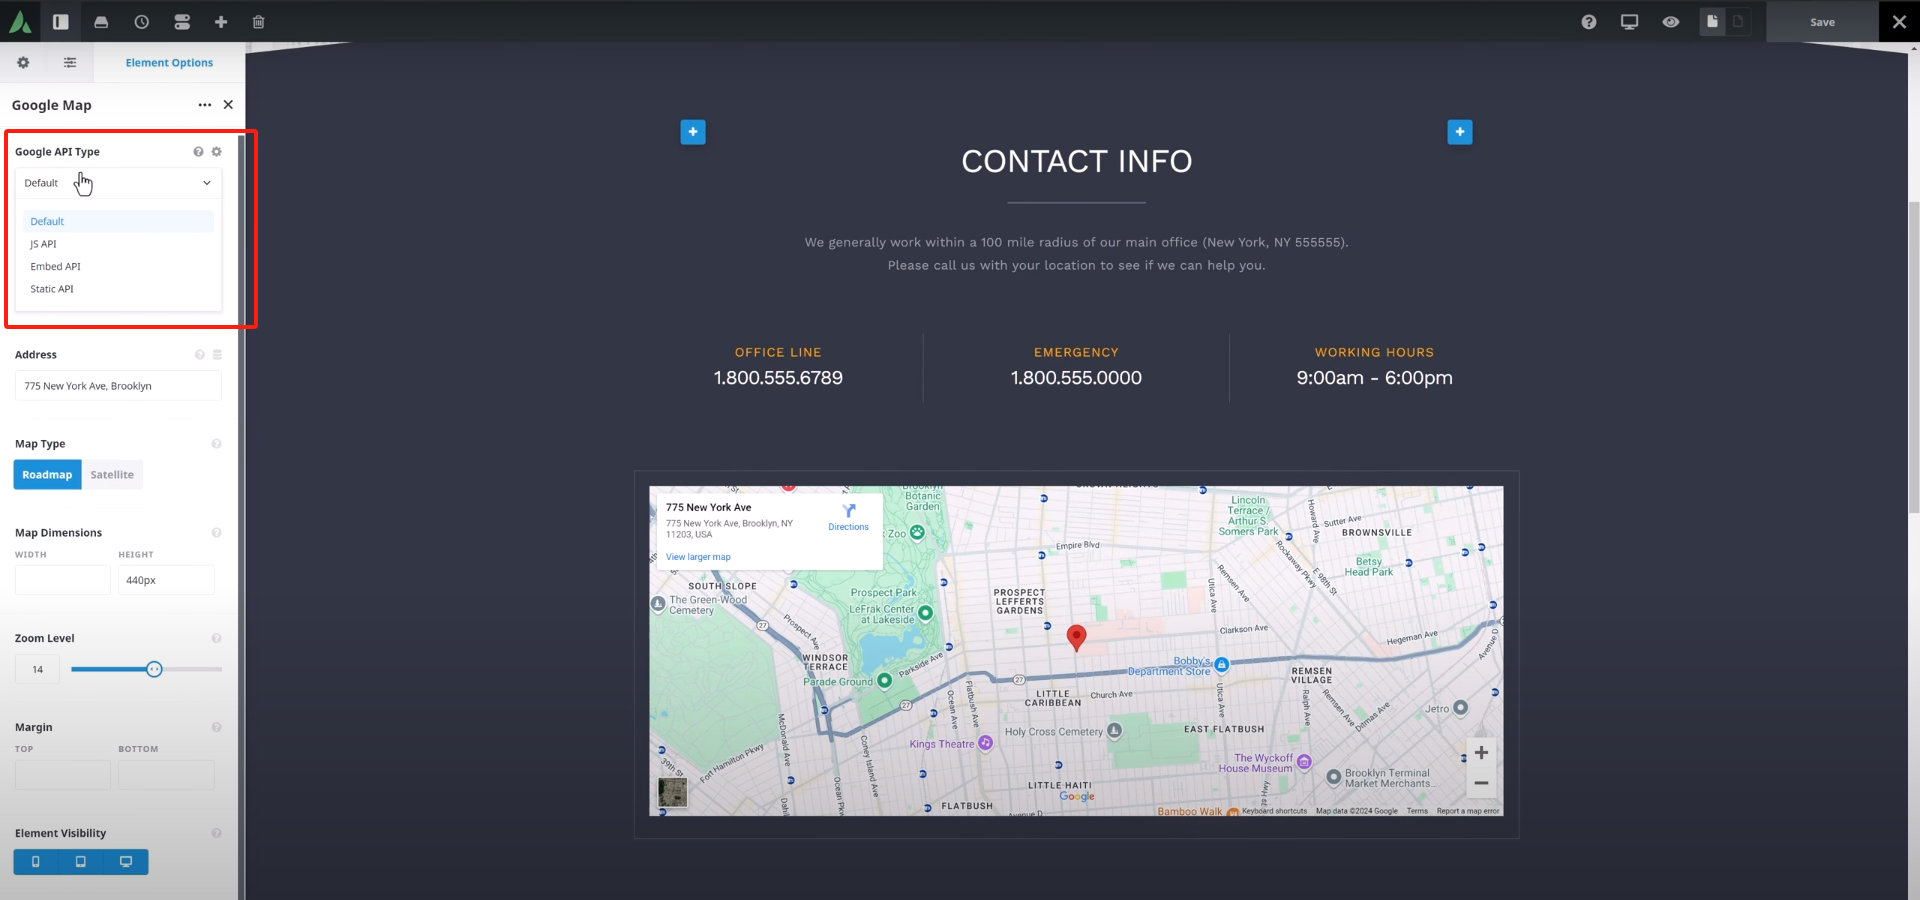
Task: Click the preview eye icon
Action: tap(1671, 21)
